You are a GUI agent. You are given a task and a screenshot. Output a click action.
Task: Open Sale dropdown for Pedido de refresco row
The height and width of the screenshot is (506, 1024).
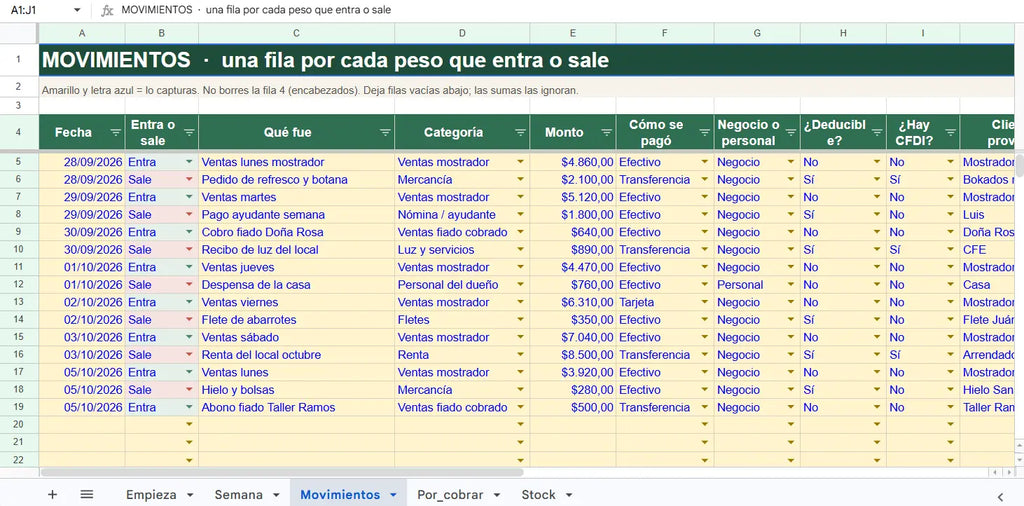189,180
